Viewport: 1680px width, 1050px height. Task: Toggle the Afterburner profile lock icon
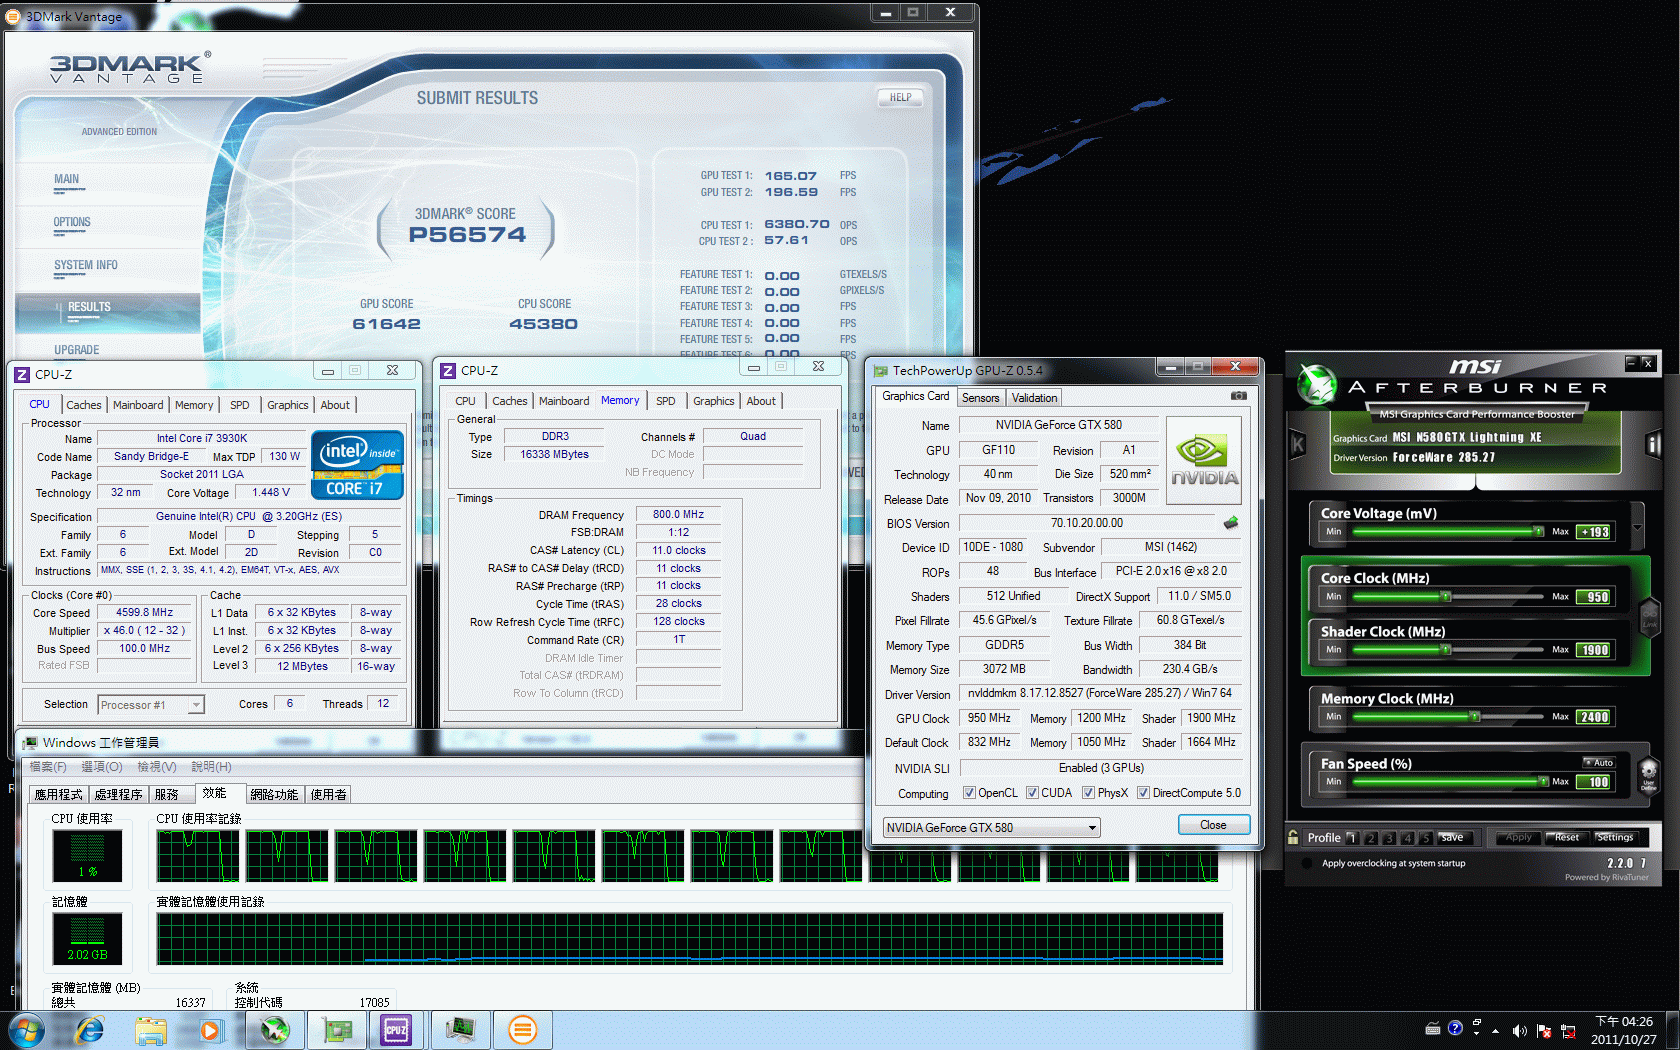[x=1294, y=837]
